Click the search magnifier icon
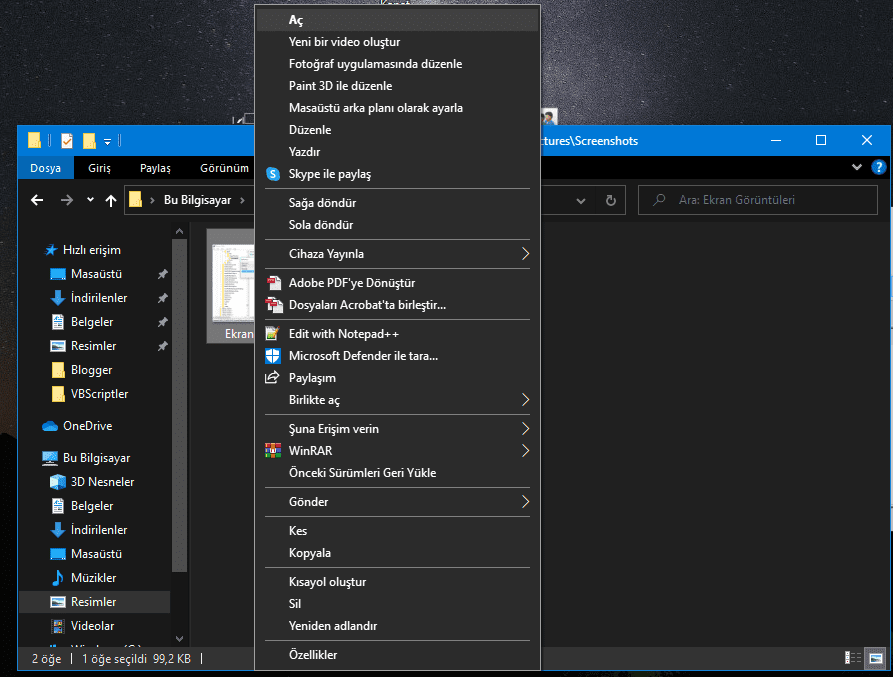The width and height of the screenshot is (893, 677). point(659,200)
